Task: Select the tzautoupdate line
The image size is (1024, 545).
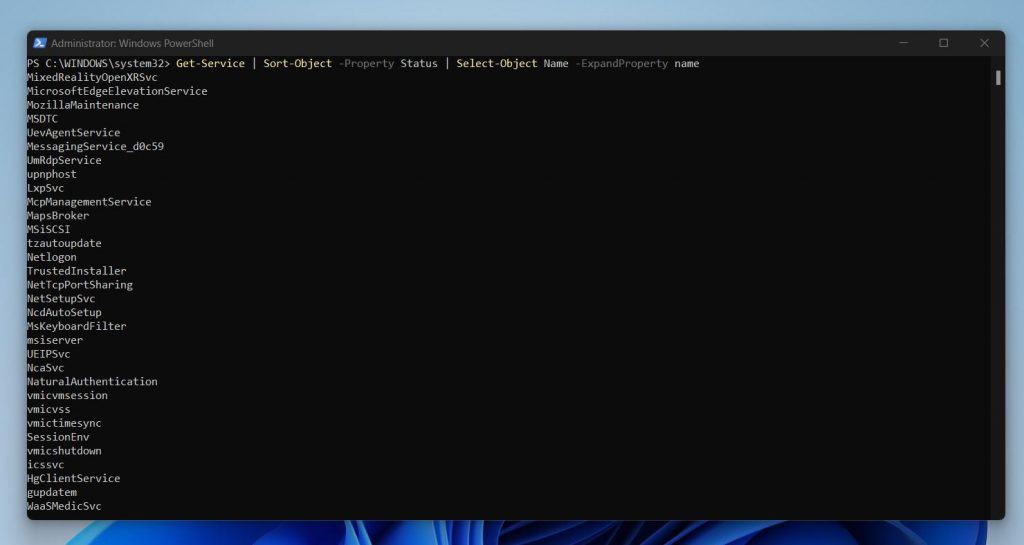Action: tap(64, 243)
